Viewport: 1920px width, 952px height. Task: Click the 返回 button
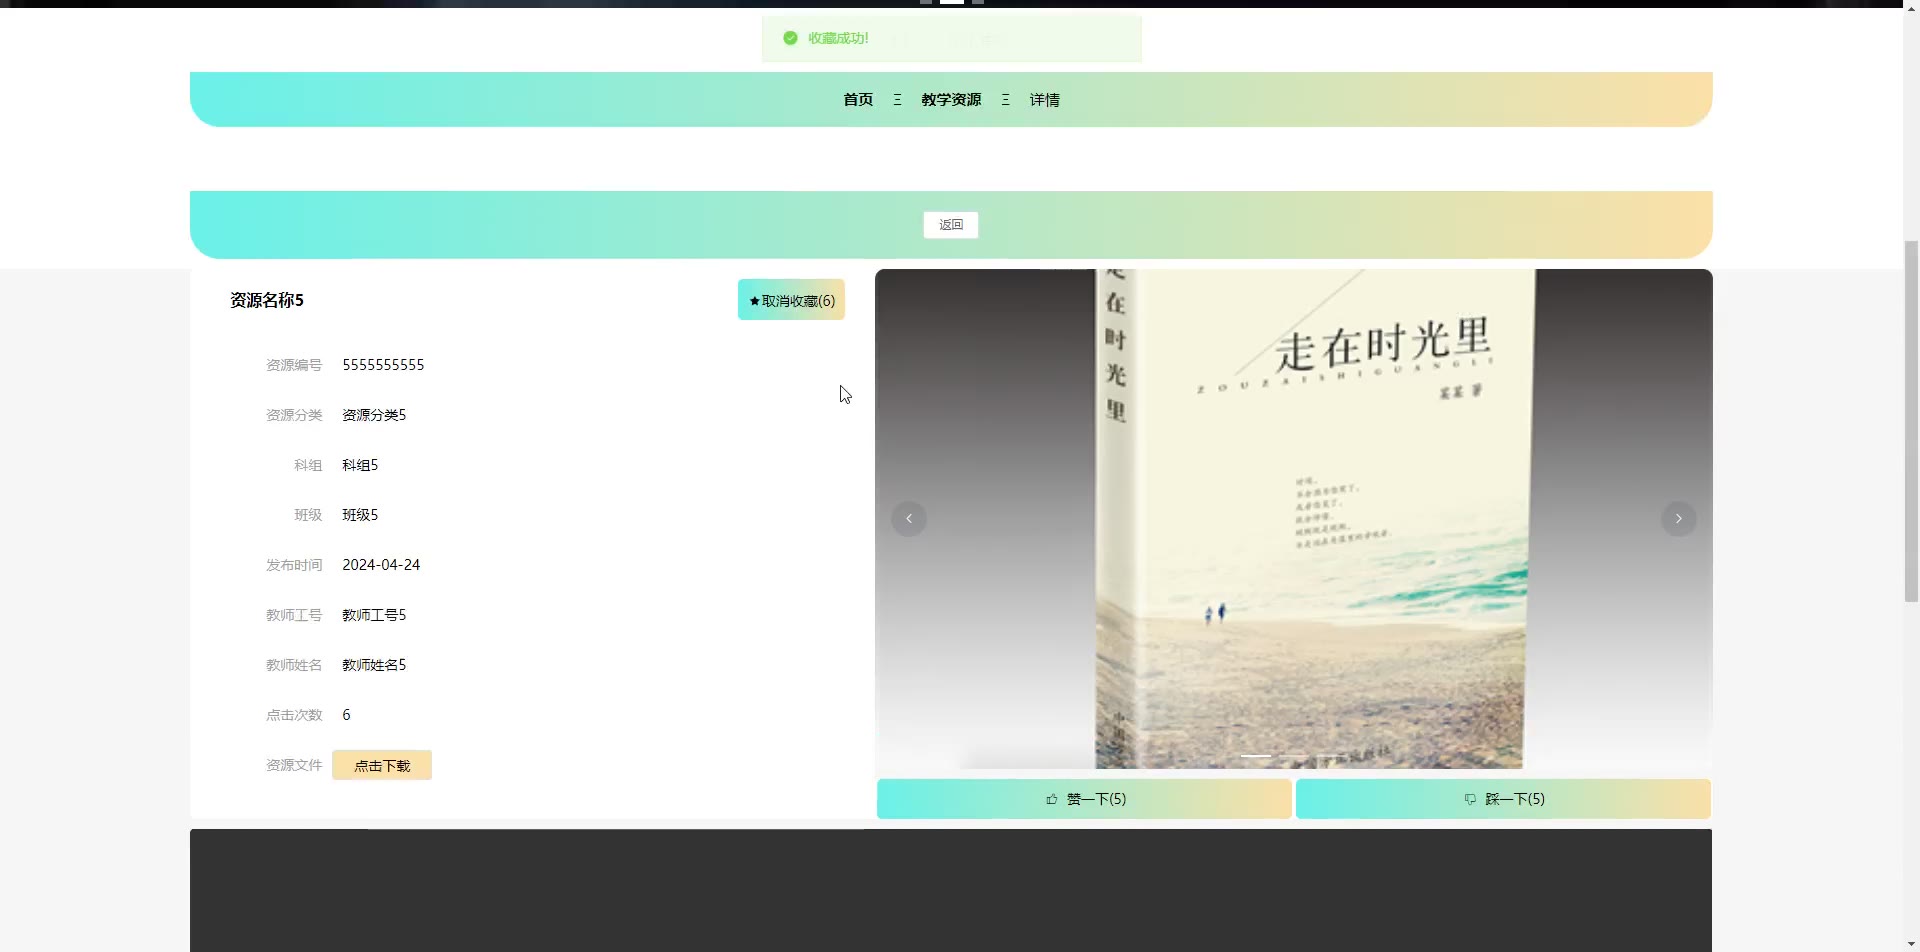pyautogui.click(x=950, y=225)
